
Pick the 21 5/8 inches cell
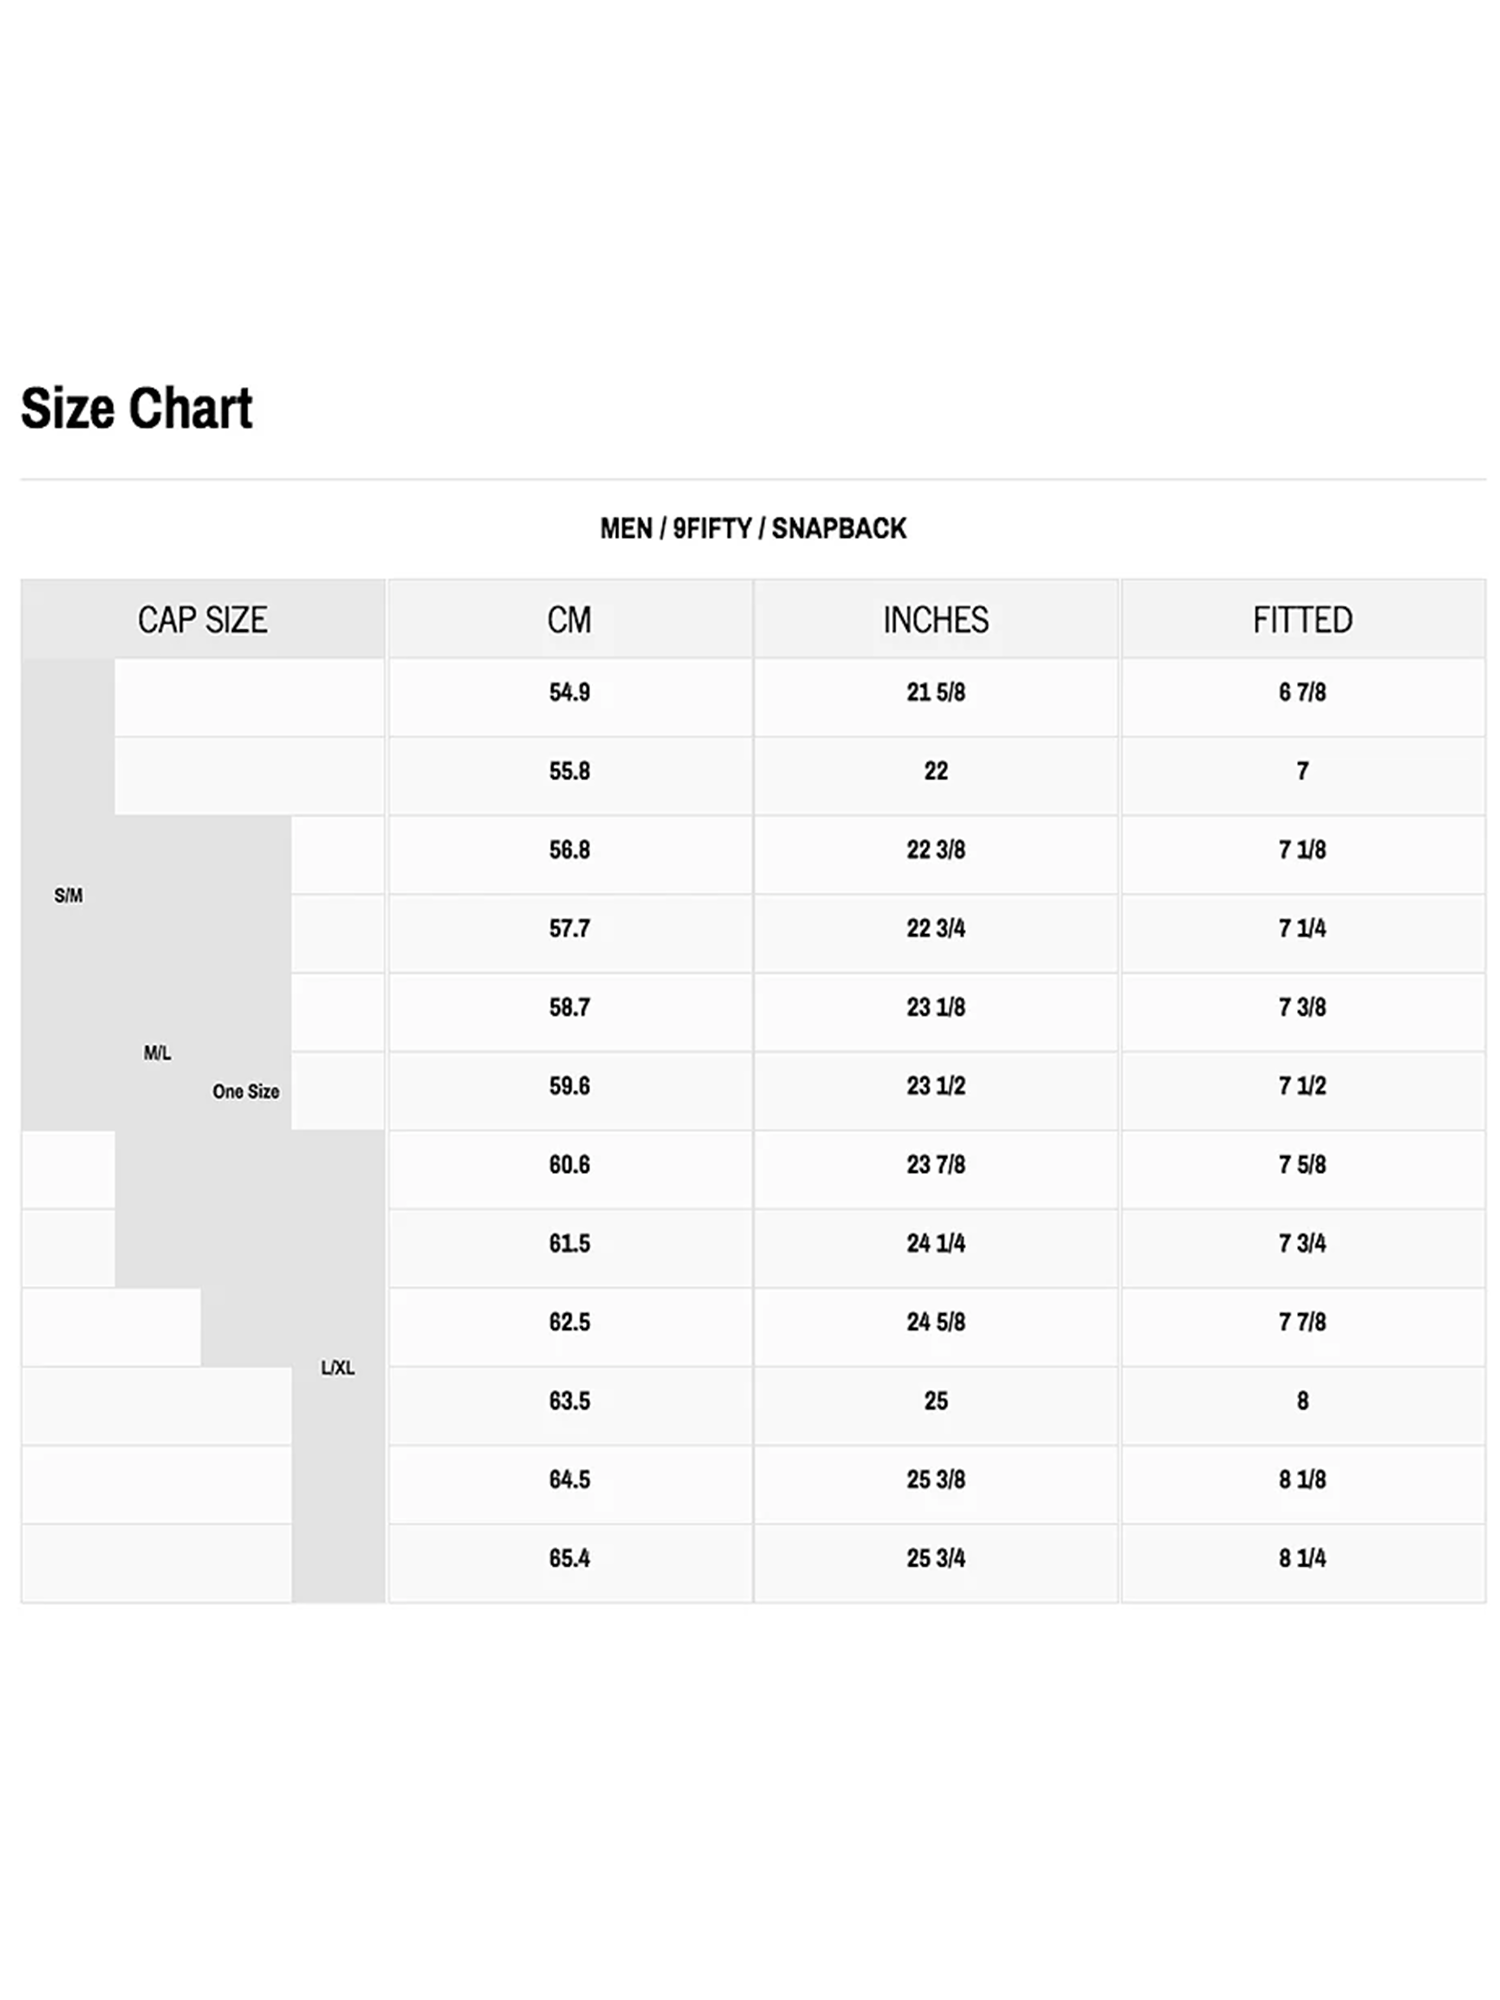(935, 692)
